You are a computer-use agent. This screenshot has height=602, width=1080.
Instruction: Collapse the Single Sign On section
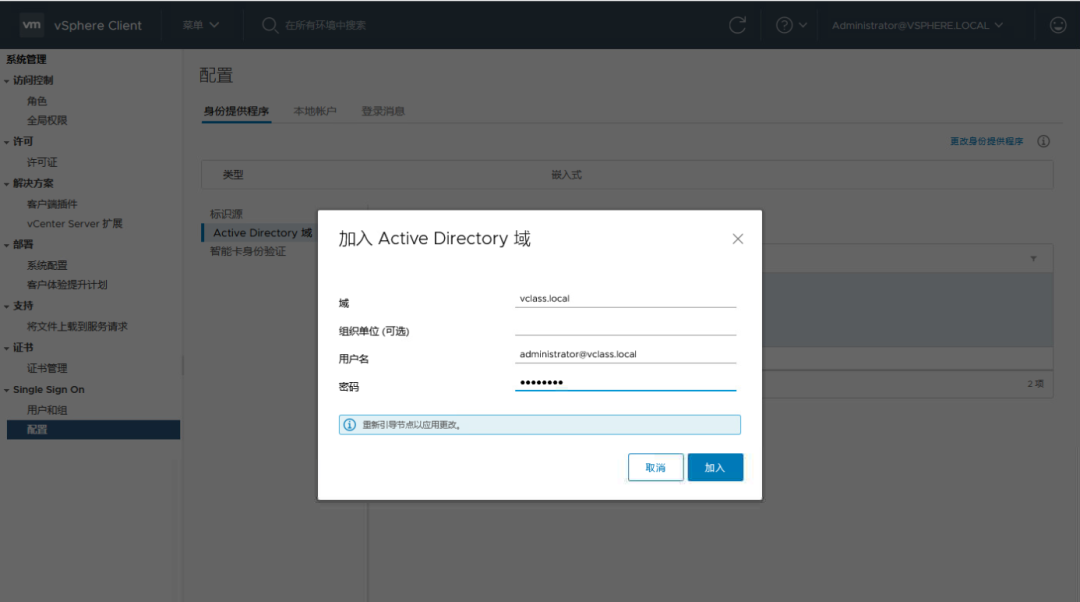[x=7, y=390]
